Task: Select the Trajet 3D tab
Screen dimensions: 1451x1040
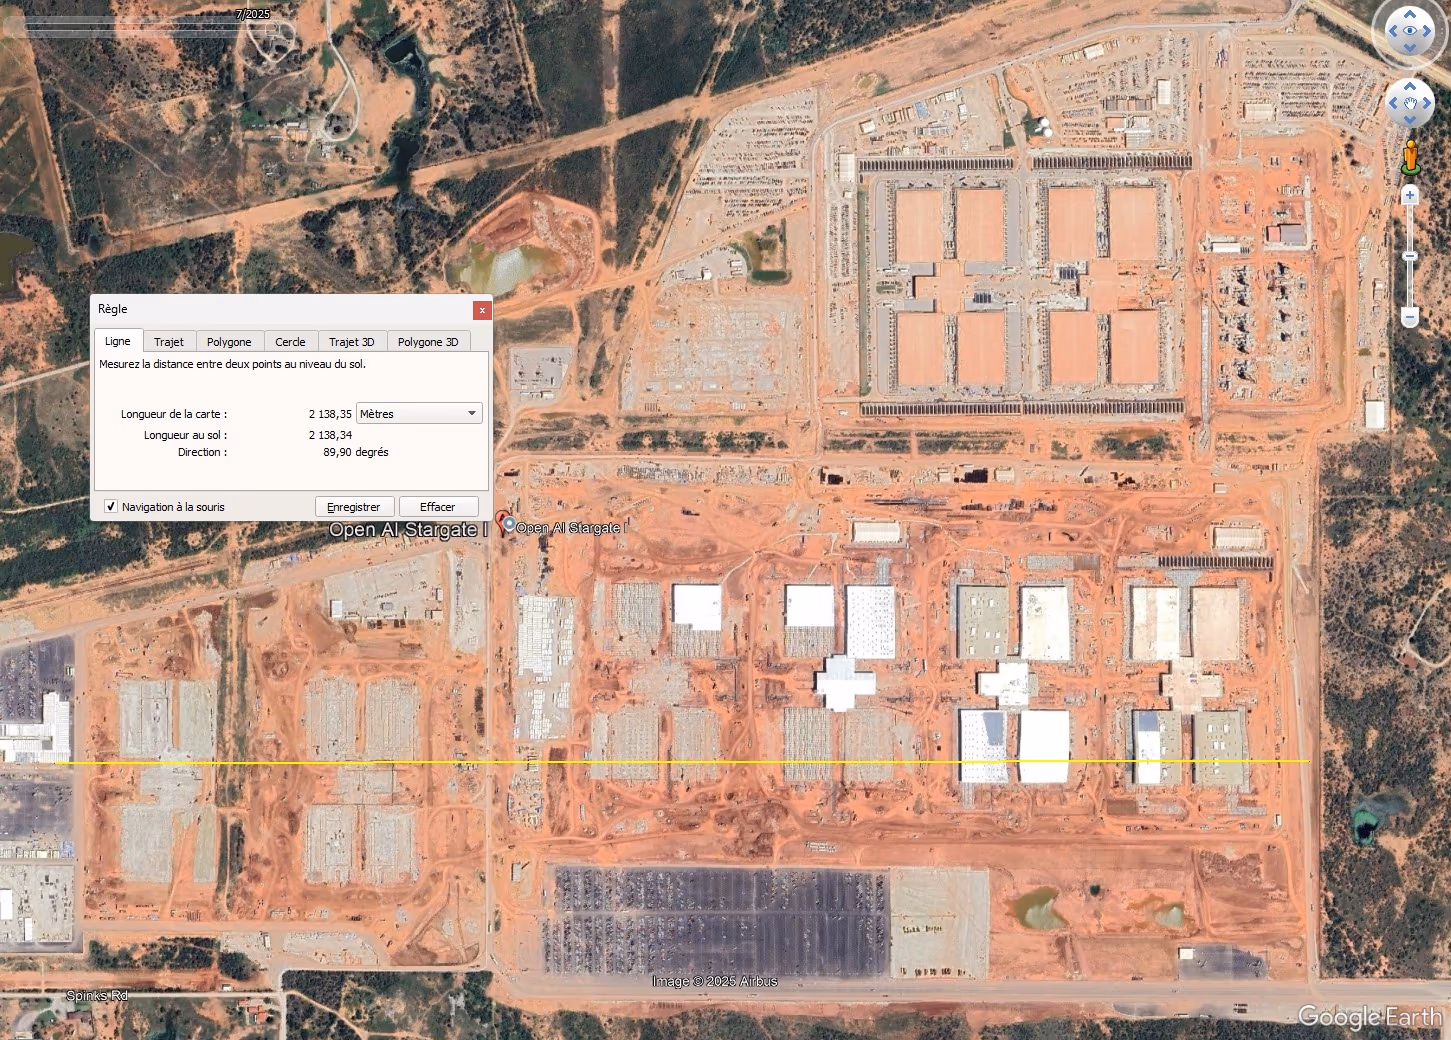Action: click(351, 342)
